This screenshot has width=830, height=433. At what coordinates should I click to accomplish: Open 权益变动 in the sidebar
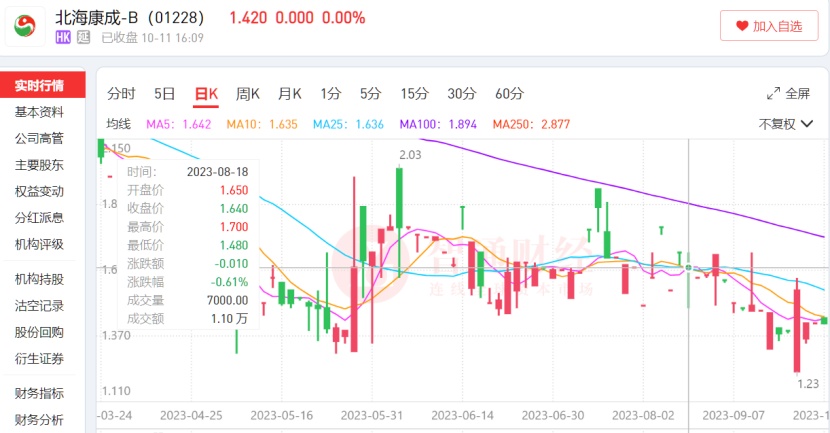(39, 192)
